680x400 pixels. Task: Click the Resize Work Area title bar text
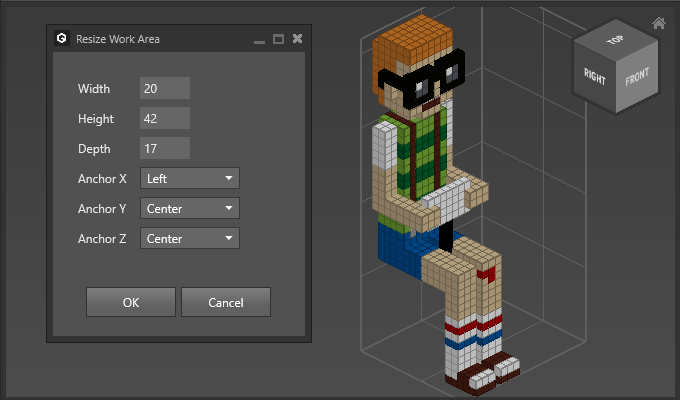118,39
